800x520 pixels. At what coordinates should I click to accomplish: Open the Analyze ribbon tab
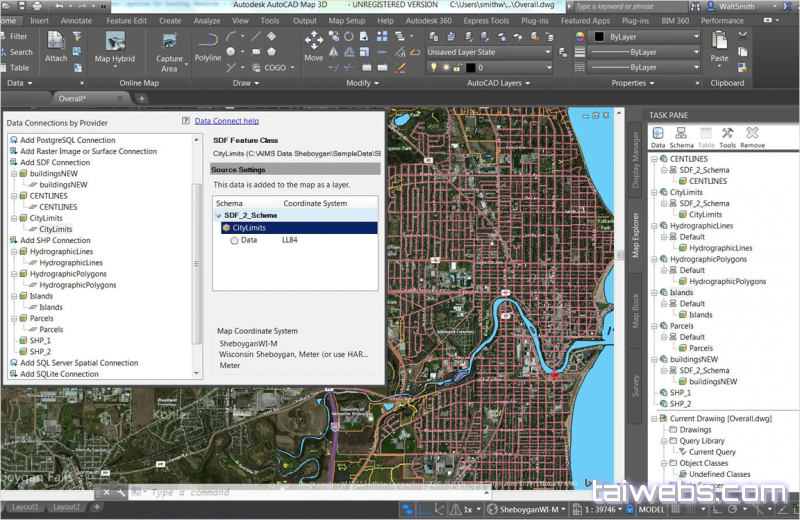(x=207, y=20)
